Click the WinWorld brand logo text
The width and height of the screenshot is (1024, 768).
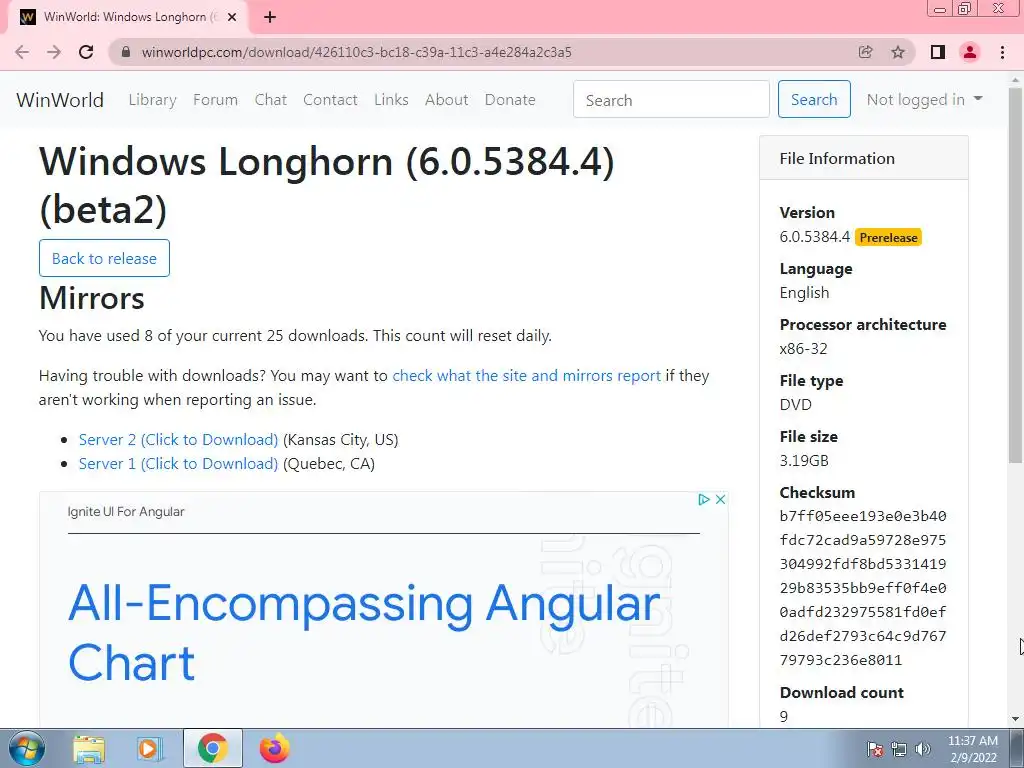(x=60, y=99)
